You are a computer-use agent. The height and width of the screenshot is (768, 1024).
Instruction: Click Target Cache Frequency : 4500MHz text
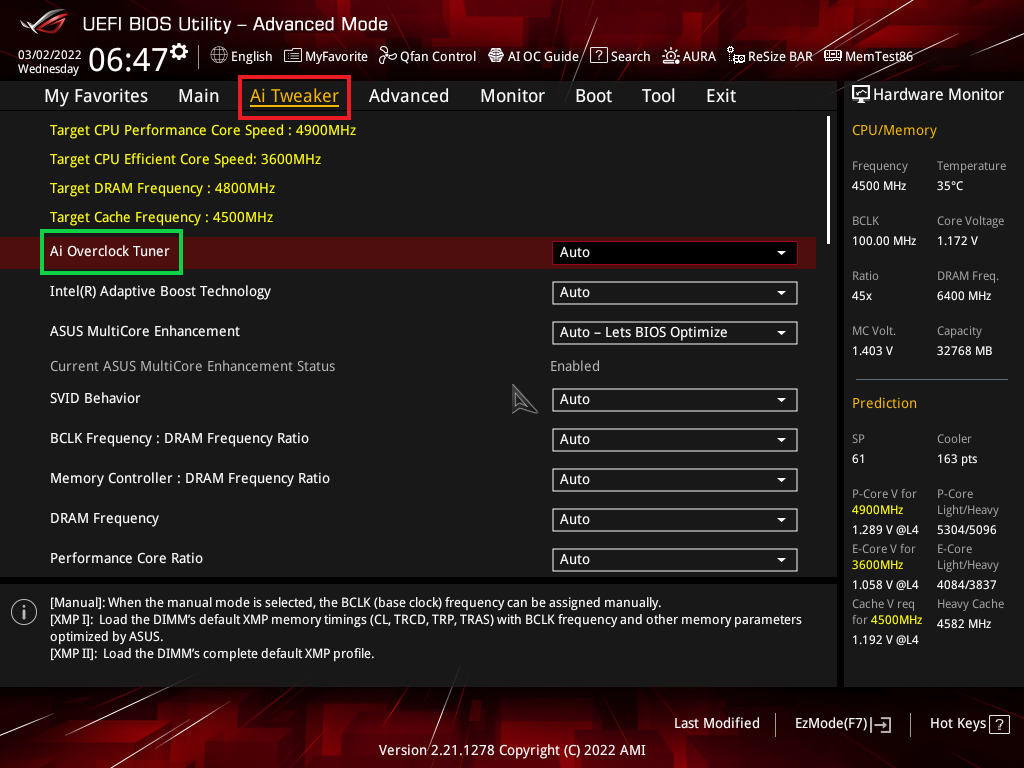click(x=161, y=217)
